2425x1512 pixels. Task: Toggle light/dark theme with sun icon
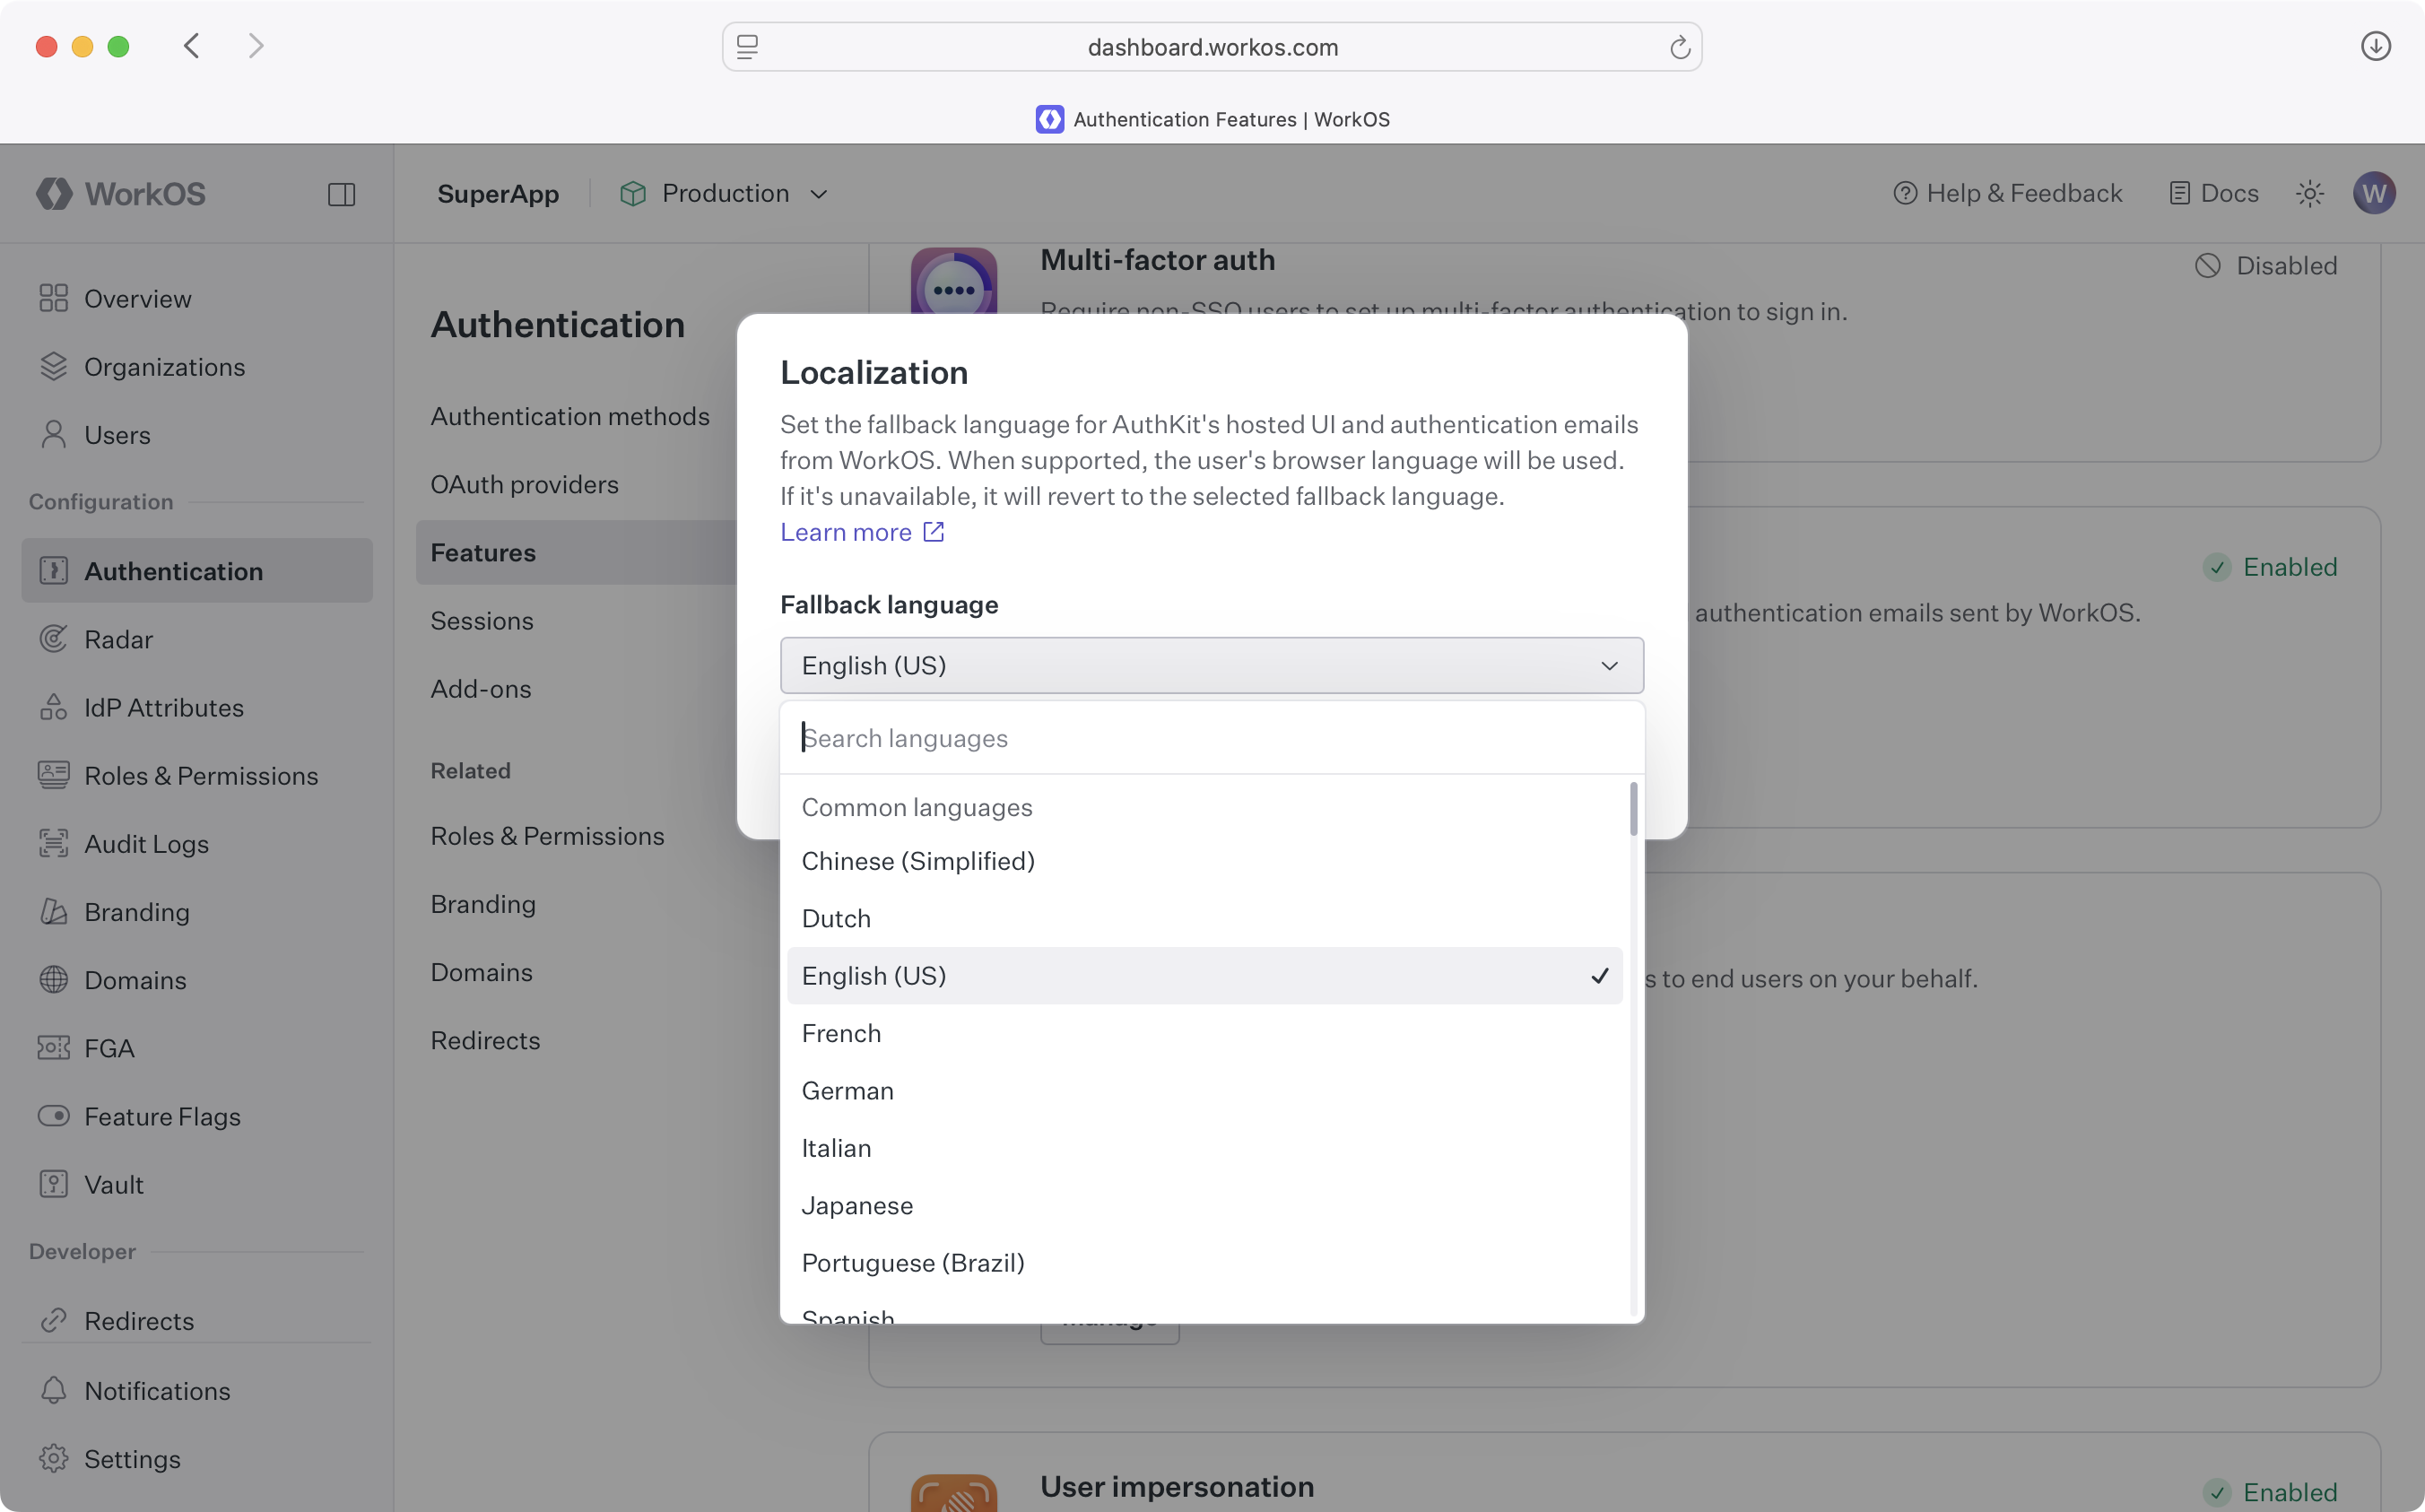(2309, 193)
